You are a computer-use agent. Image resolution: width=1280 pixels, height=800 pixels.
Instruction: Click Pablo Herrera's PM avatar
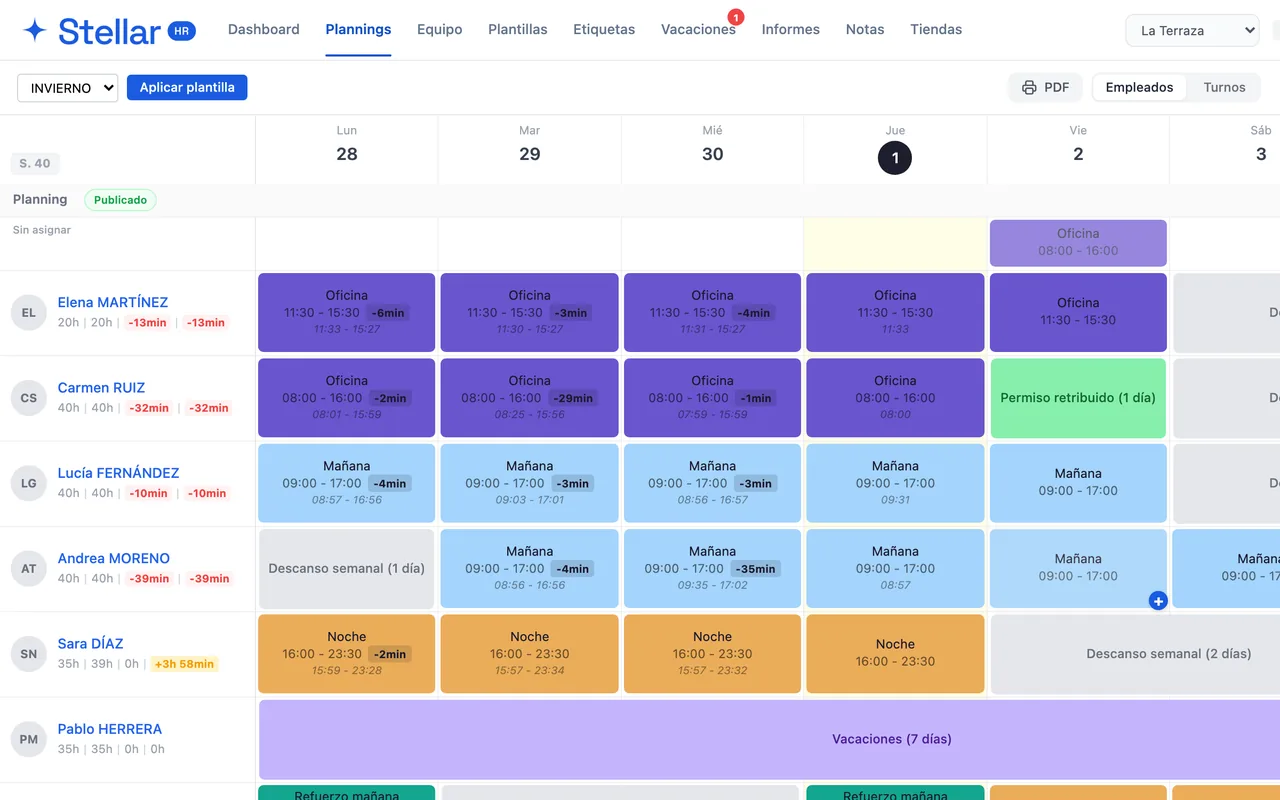[x=29, y=740]
